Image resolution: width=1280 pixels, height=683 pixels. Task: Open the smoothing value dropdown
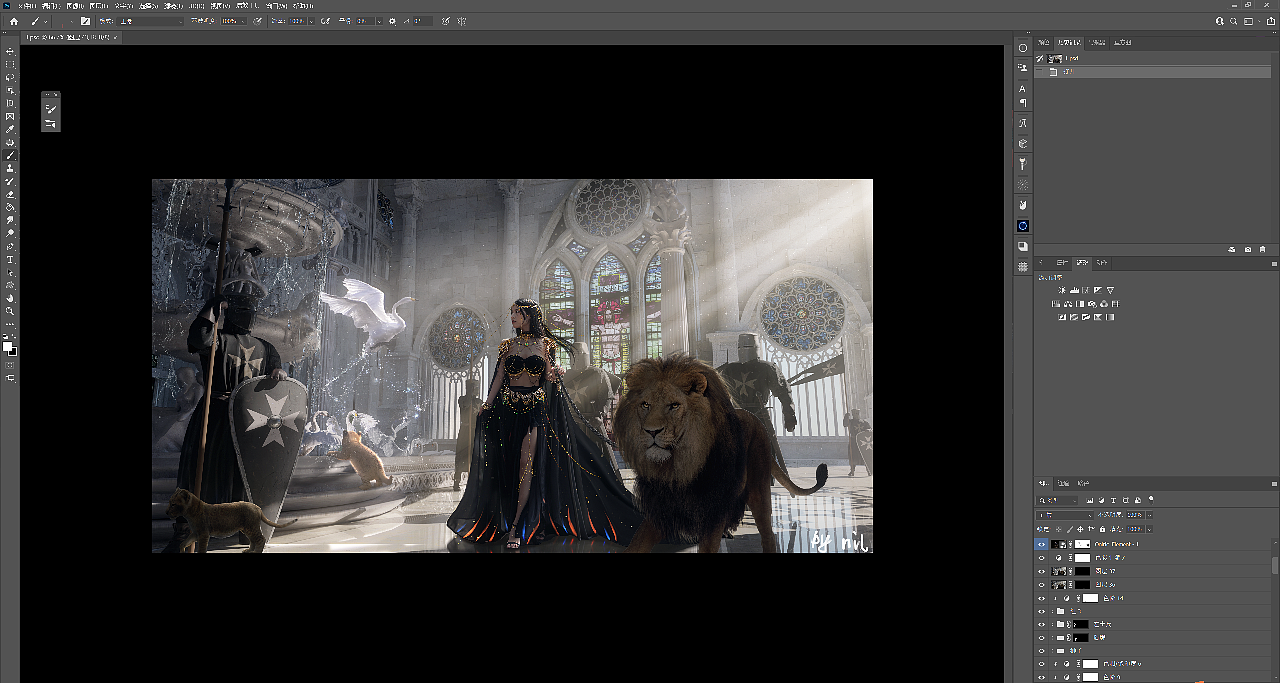(x=379, y=21)
